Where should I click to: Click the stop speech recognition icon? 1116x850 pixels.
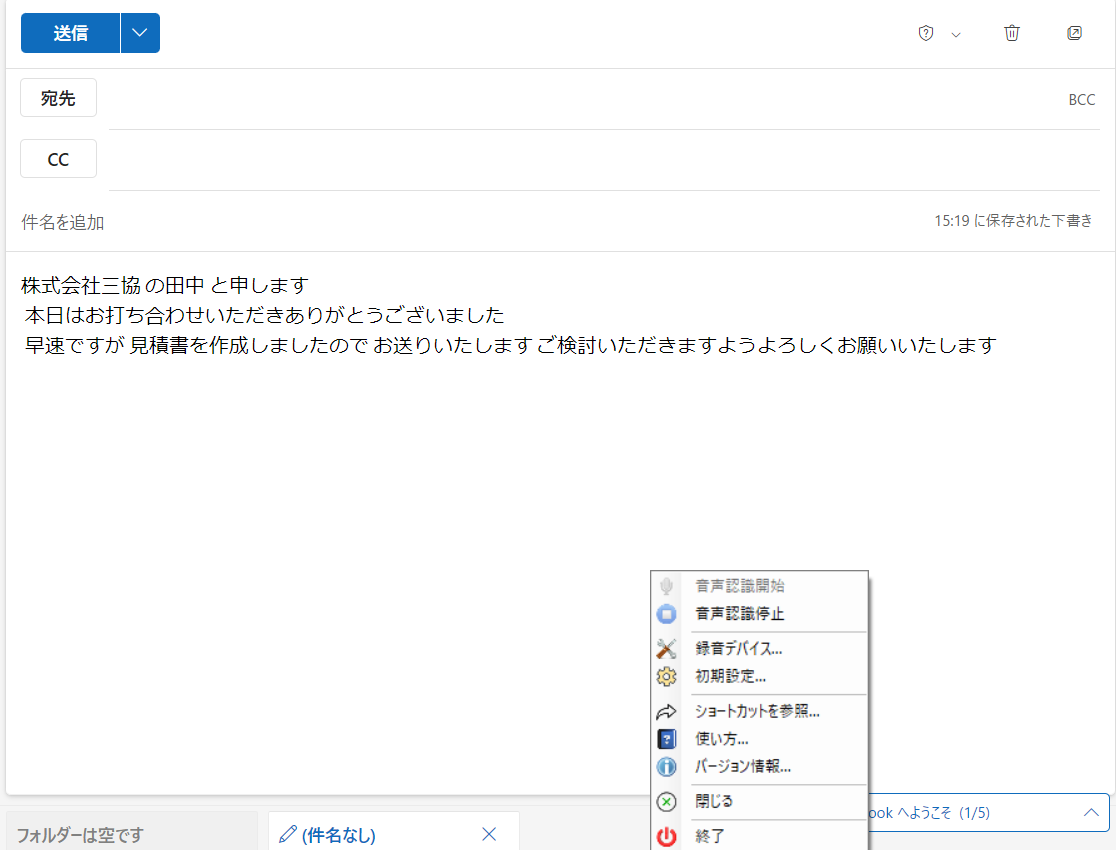[666, 614]
